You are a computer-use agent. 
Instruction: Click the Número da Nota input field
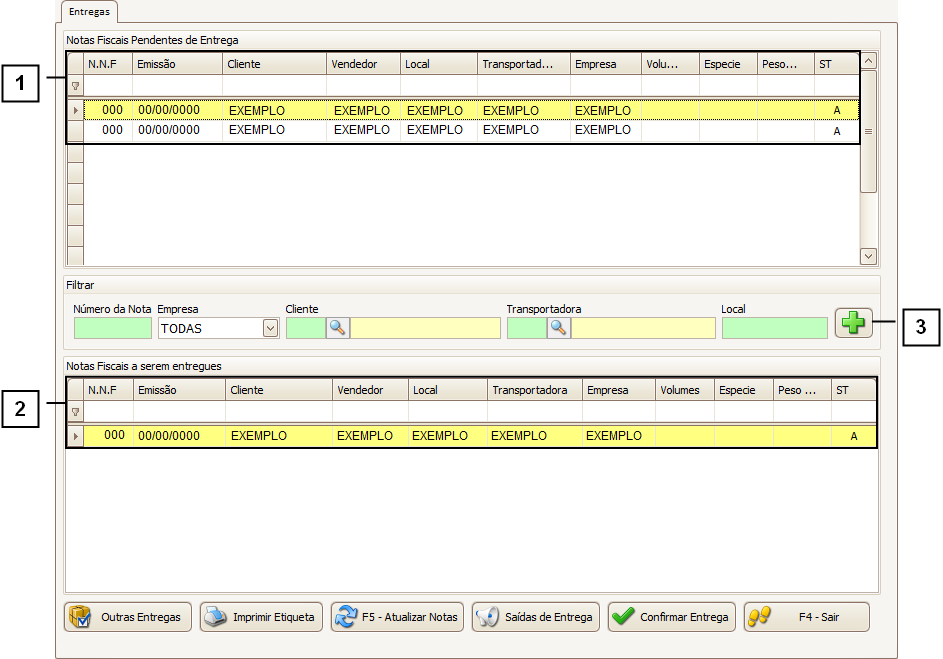pyautogui.click(x=113, y=328)
